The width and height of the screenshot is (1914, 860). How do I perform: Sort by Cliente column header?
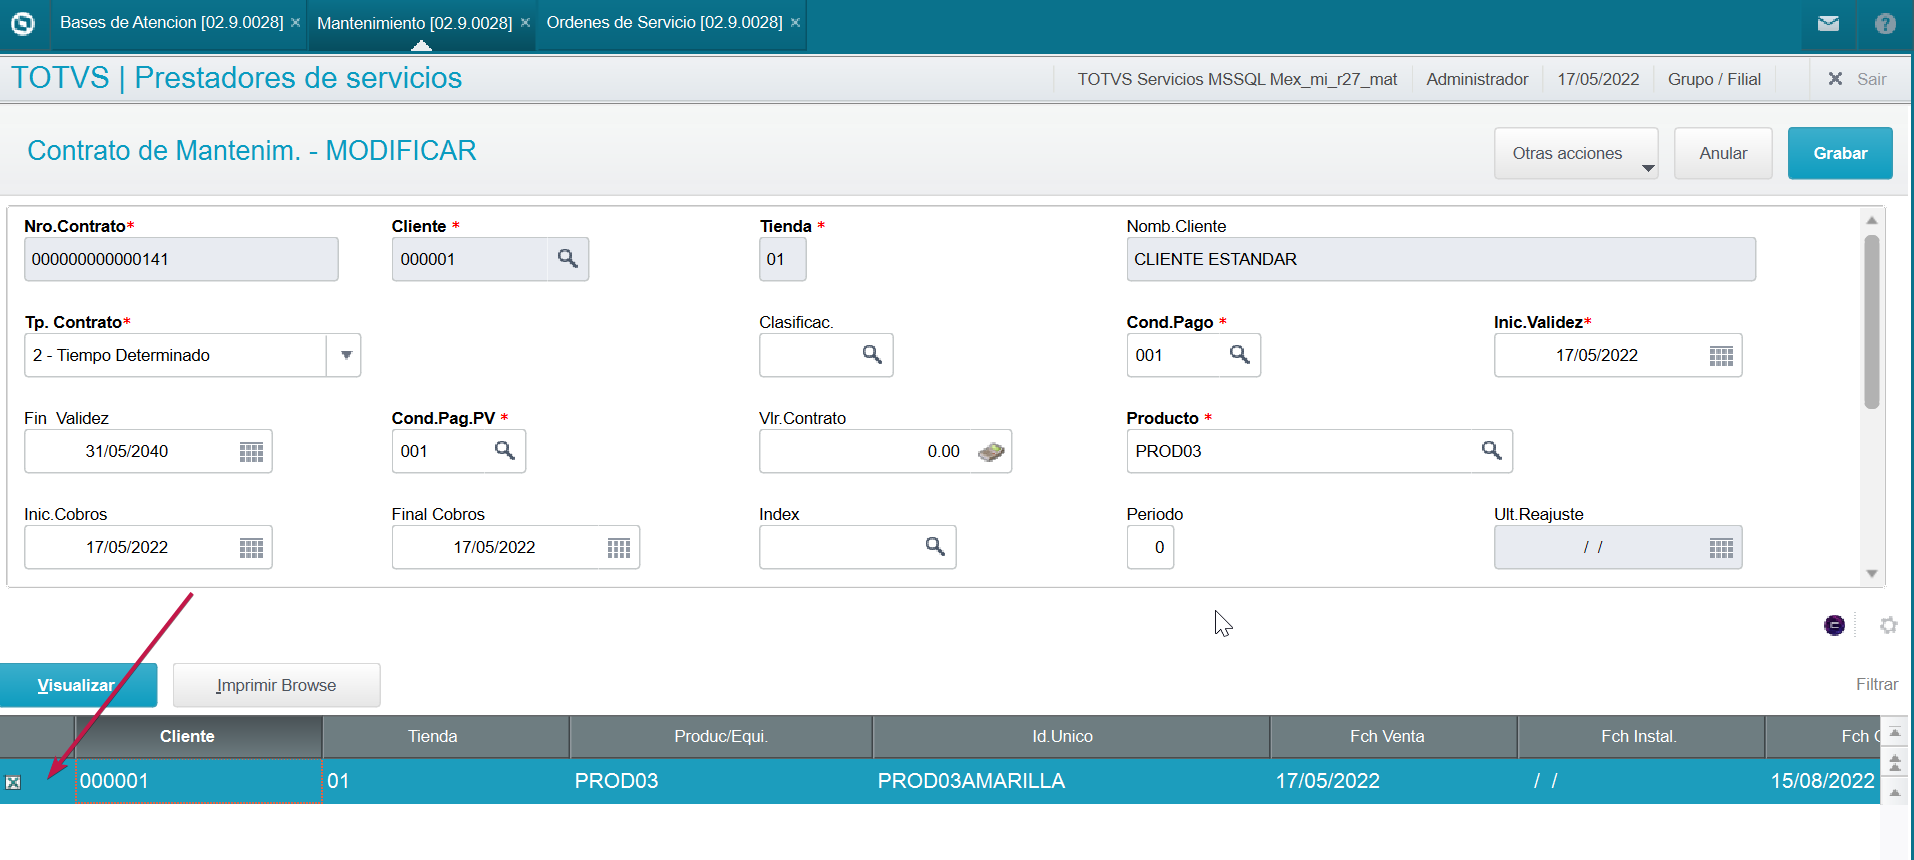tap(198, 736)
